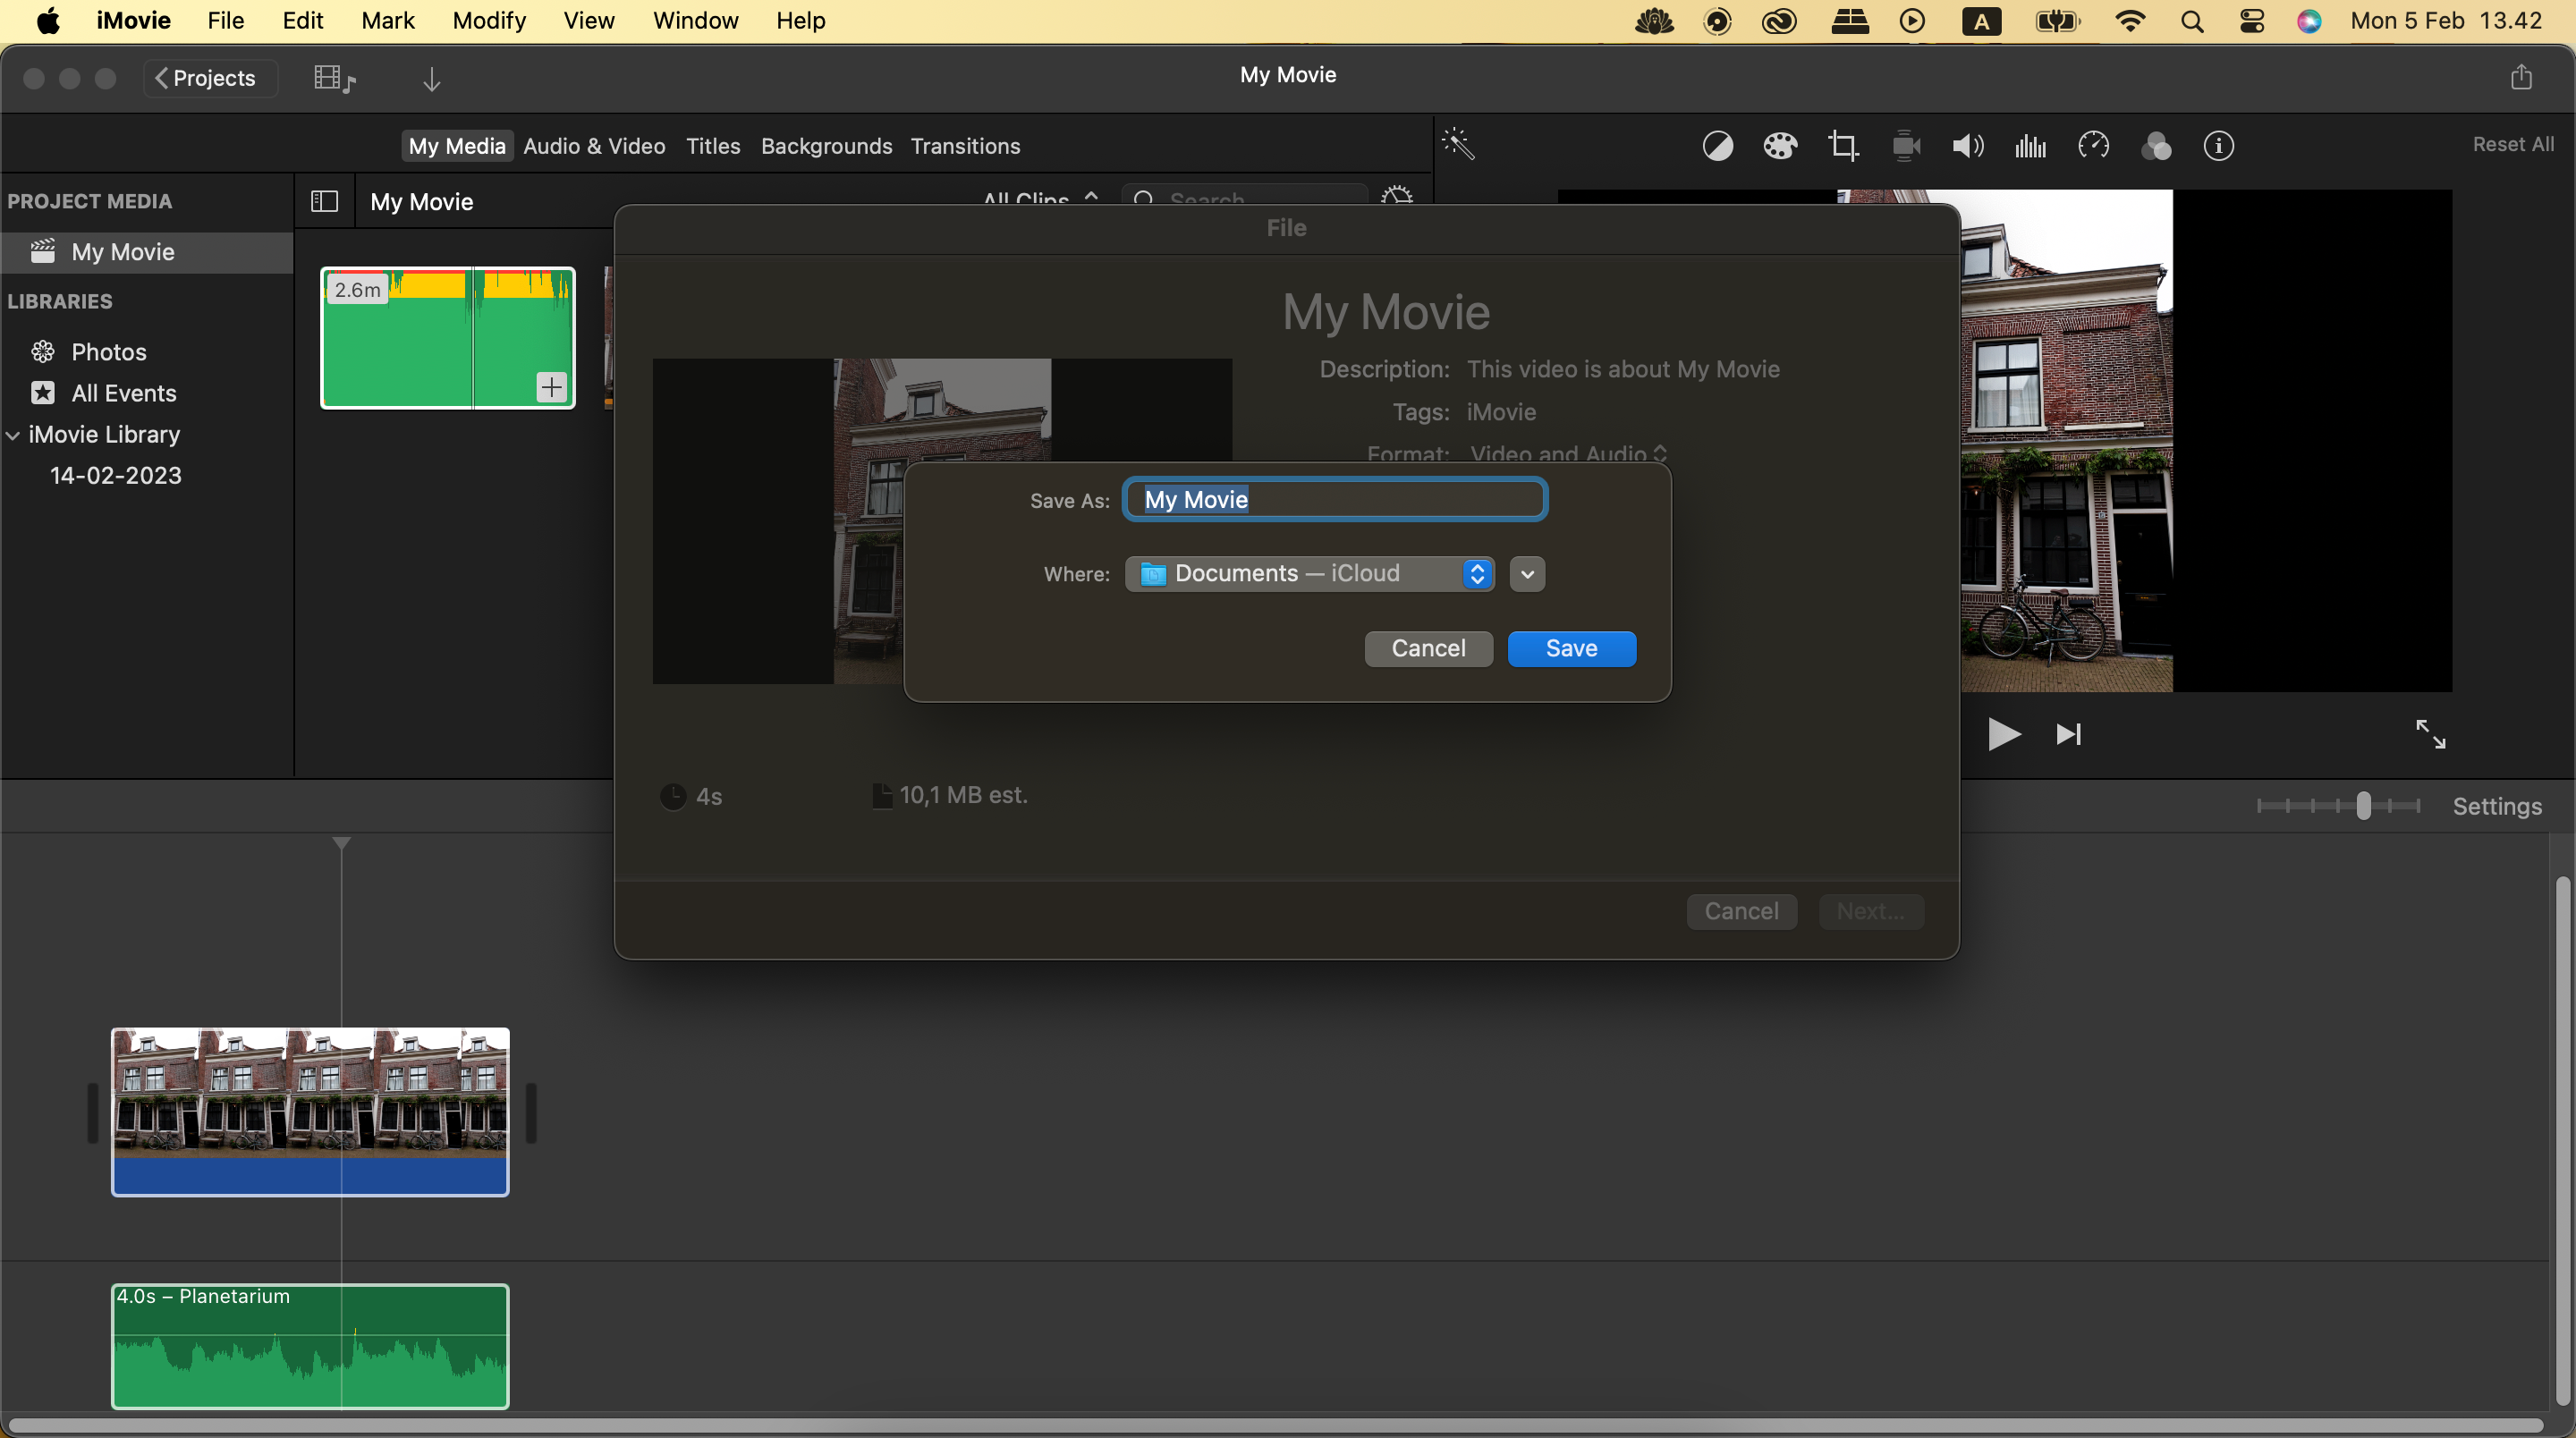Open the Speed speedometer tool

point(2093,145)
